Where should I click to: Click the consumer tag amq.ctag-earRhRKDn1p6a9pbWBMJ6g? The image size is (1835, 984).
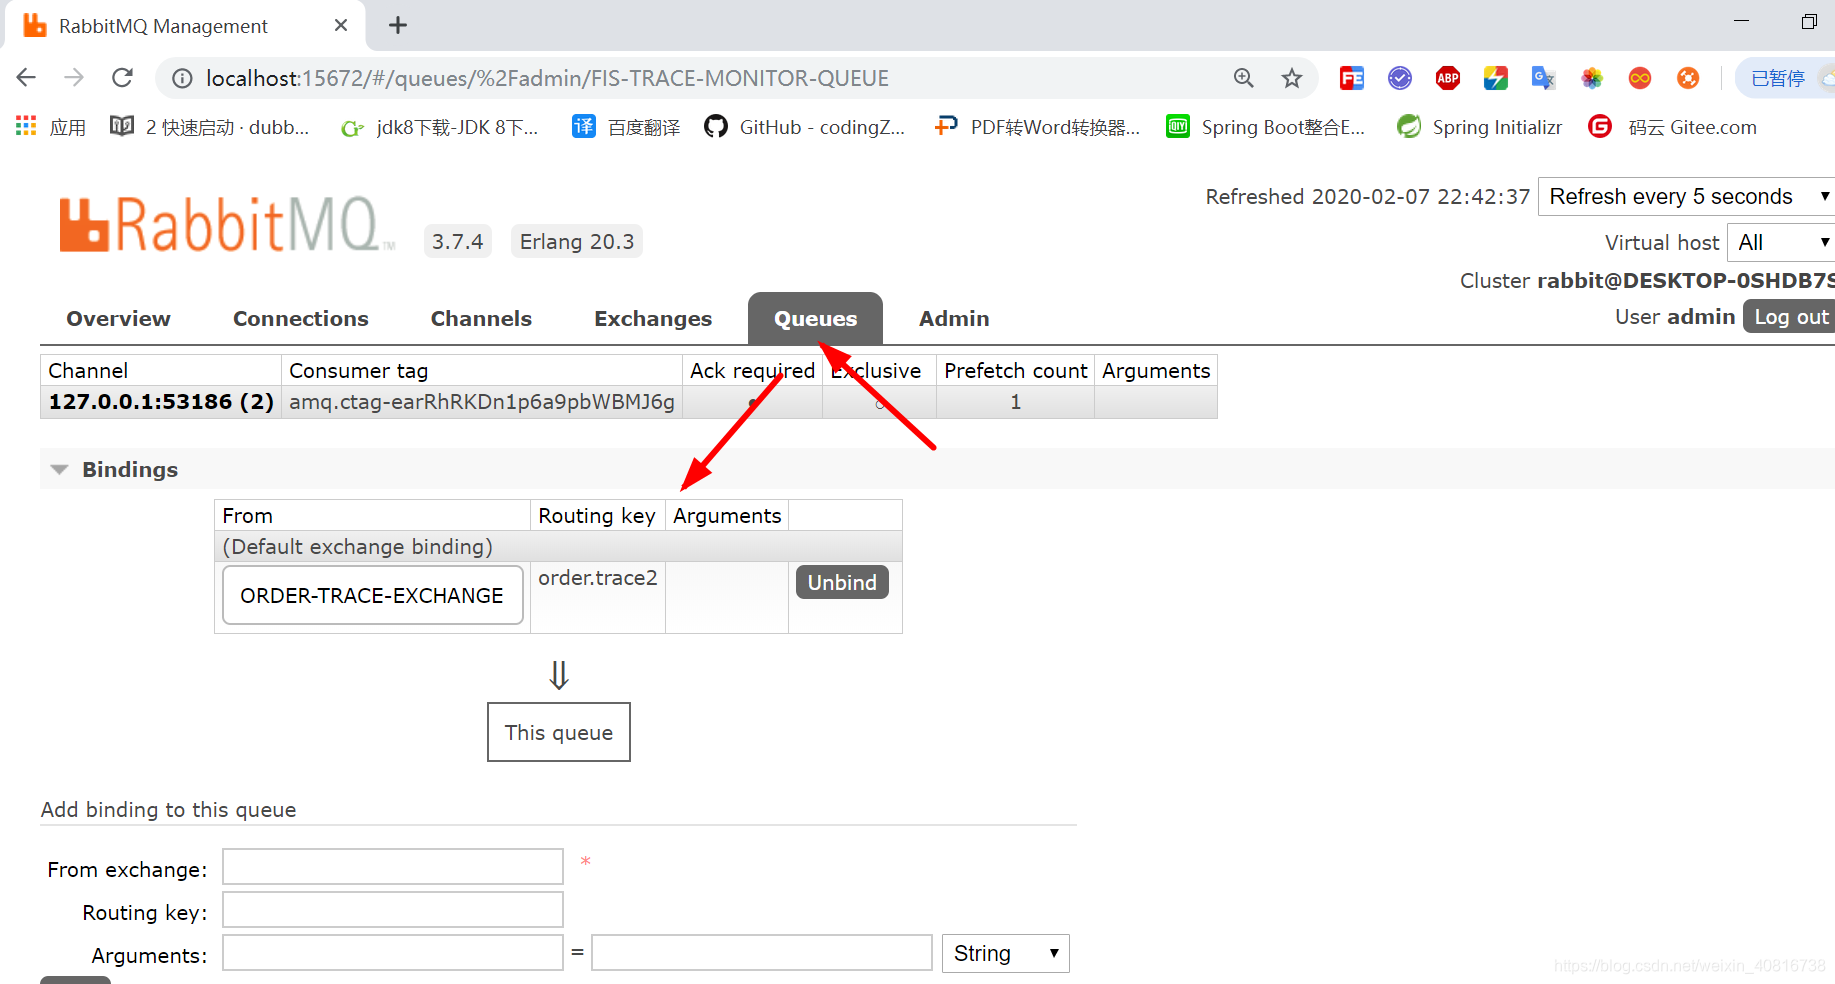coord(482,401)
